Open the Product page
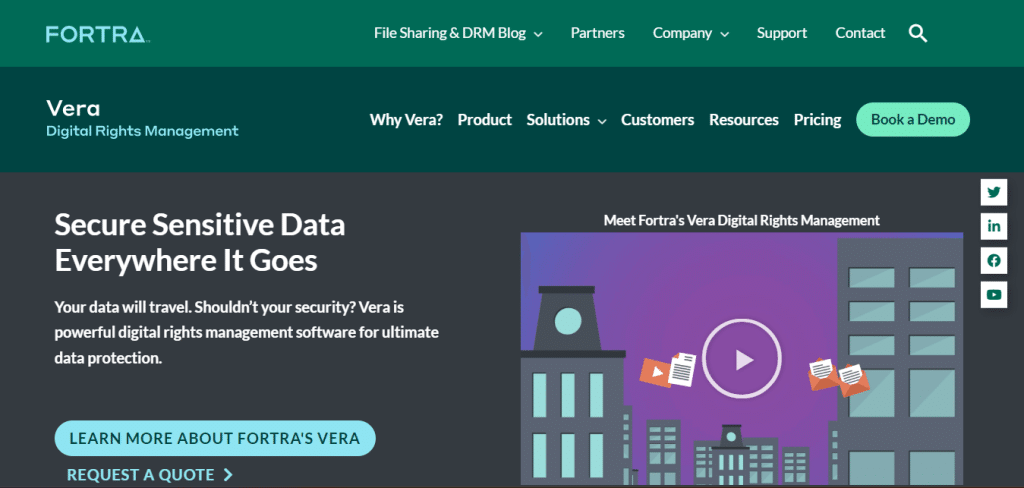Screen dimensions: 1024x488 [x=484, y=120]
